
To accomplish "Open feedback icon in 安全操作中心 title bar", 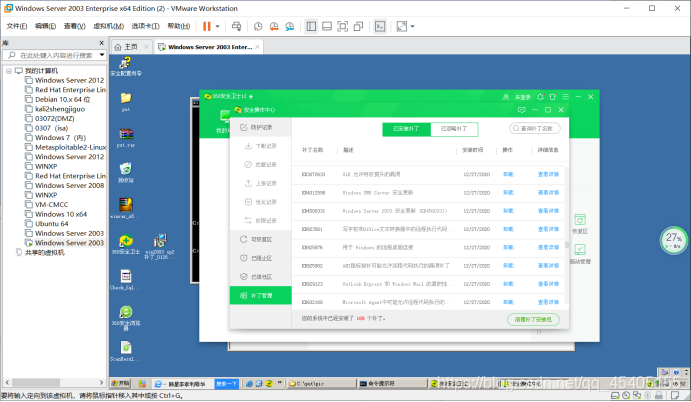I will point(521,110).
